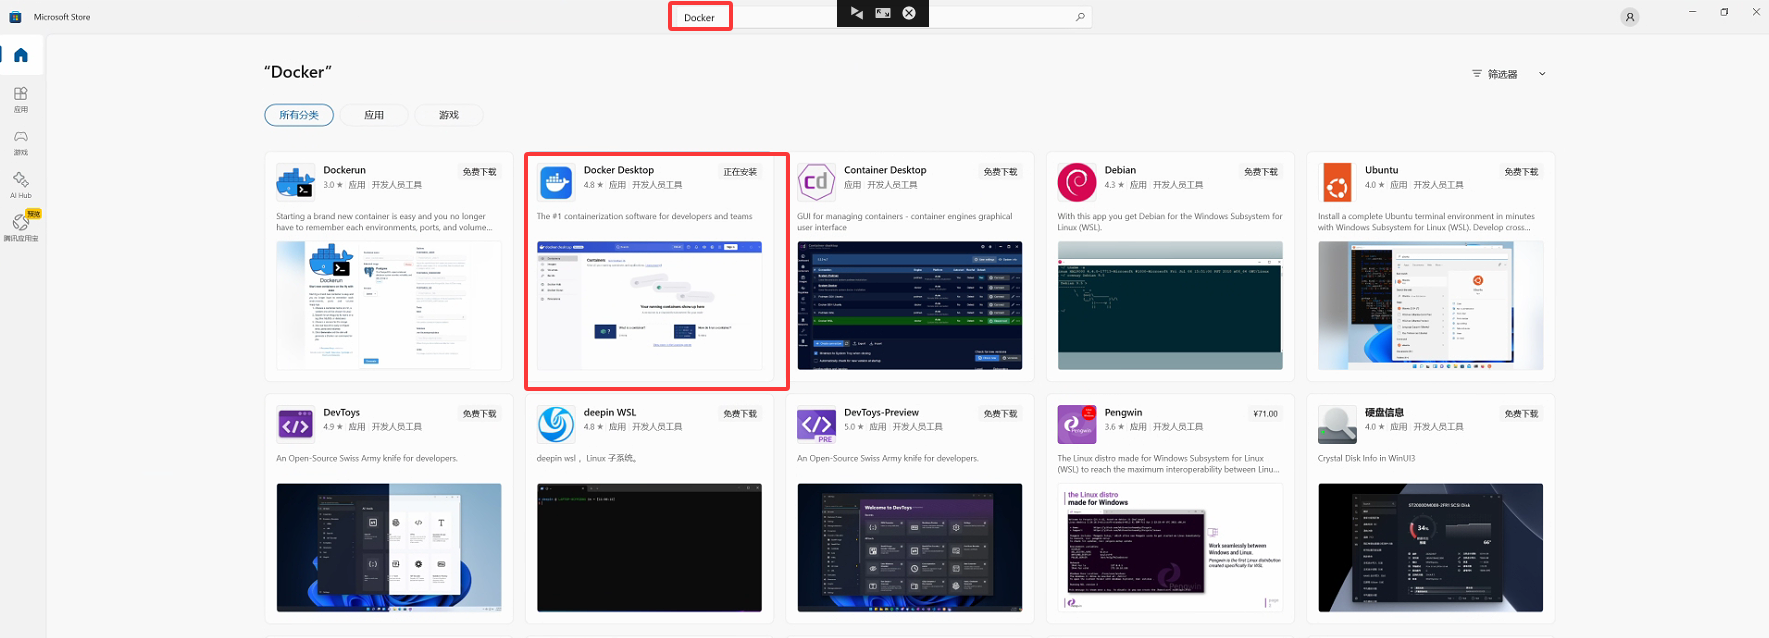The width and height of the screenshot is (1769, 638).
Task: Click 免费下载 button for 硬盘信息
Action: [1521, 414]
